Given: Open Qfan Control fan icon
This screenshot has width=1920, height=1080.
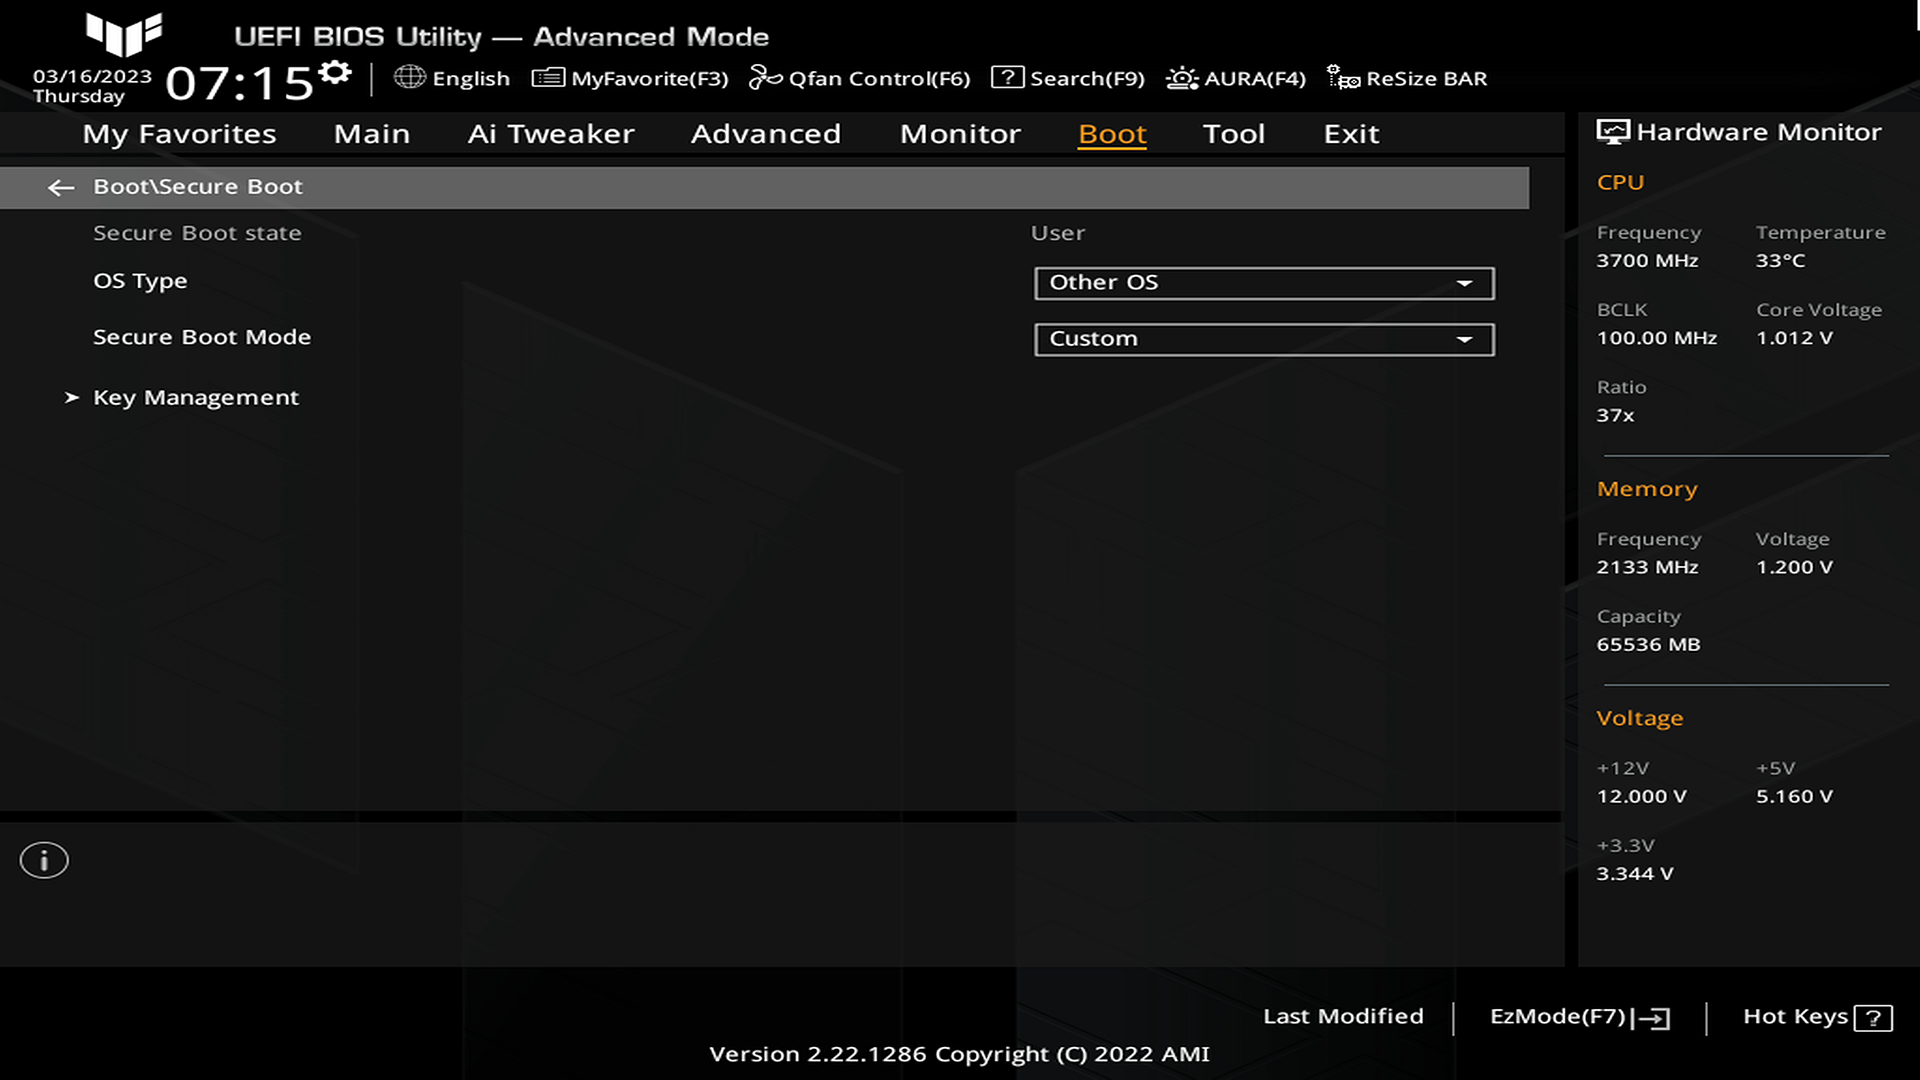Looking at the screenshot, I should pos(765,78).
